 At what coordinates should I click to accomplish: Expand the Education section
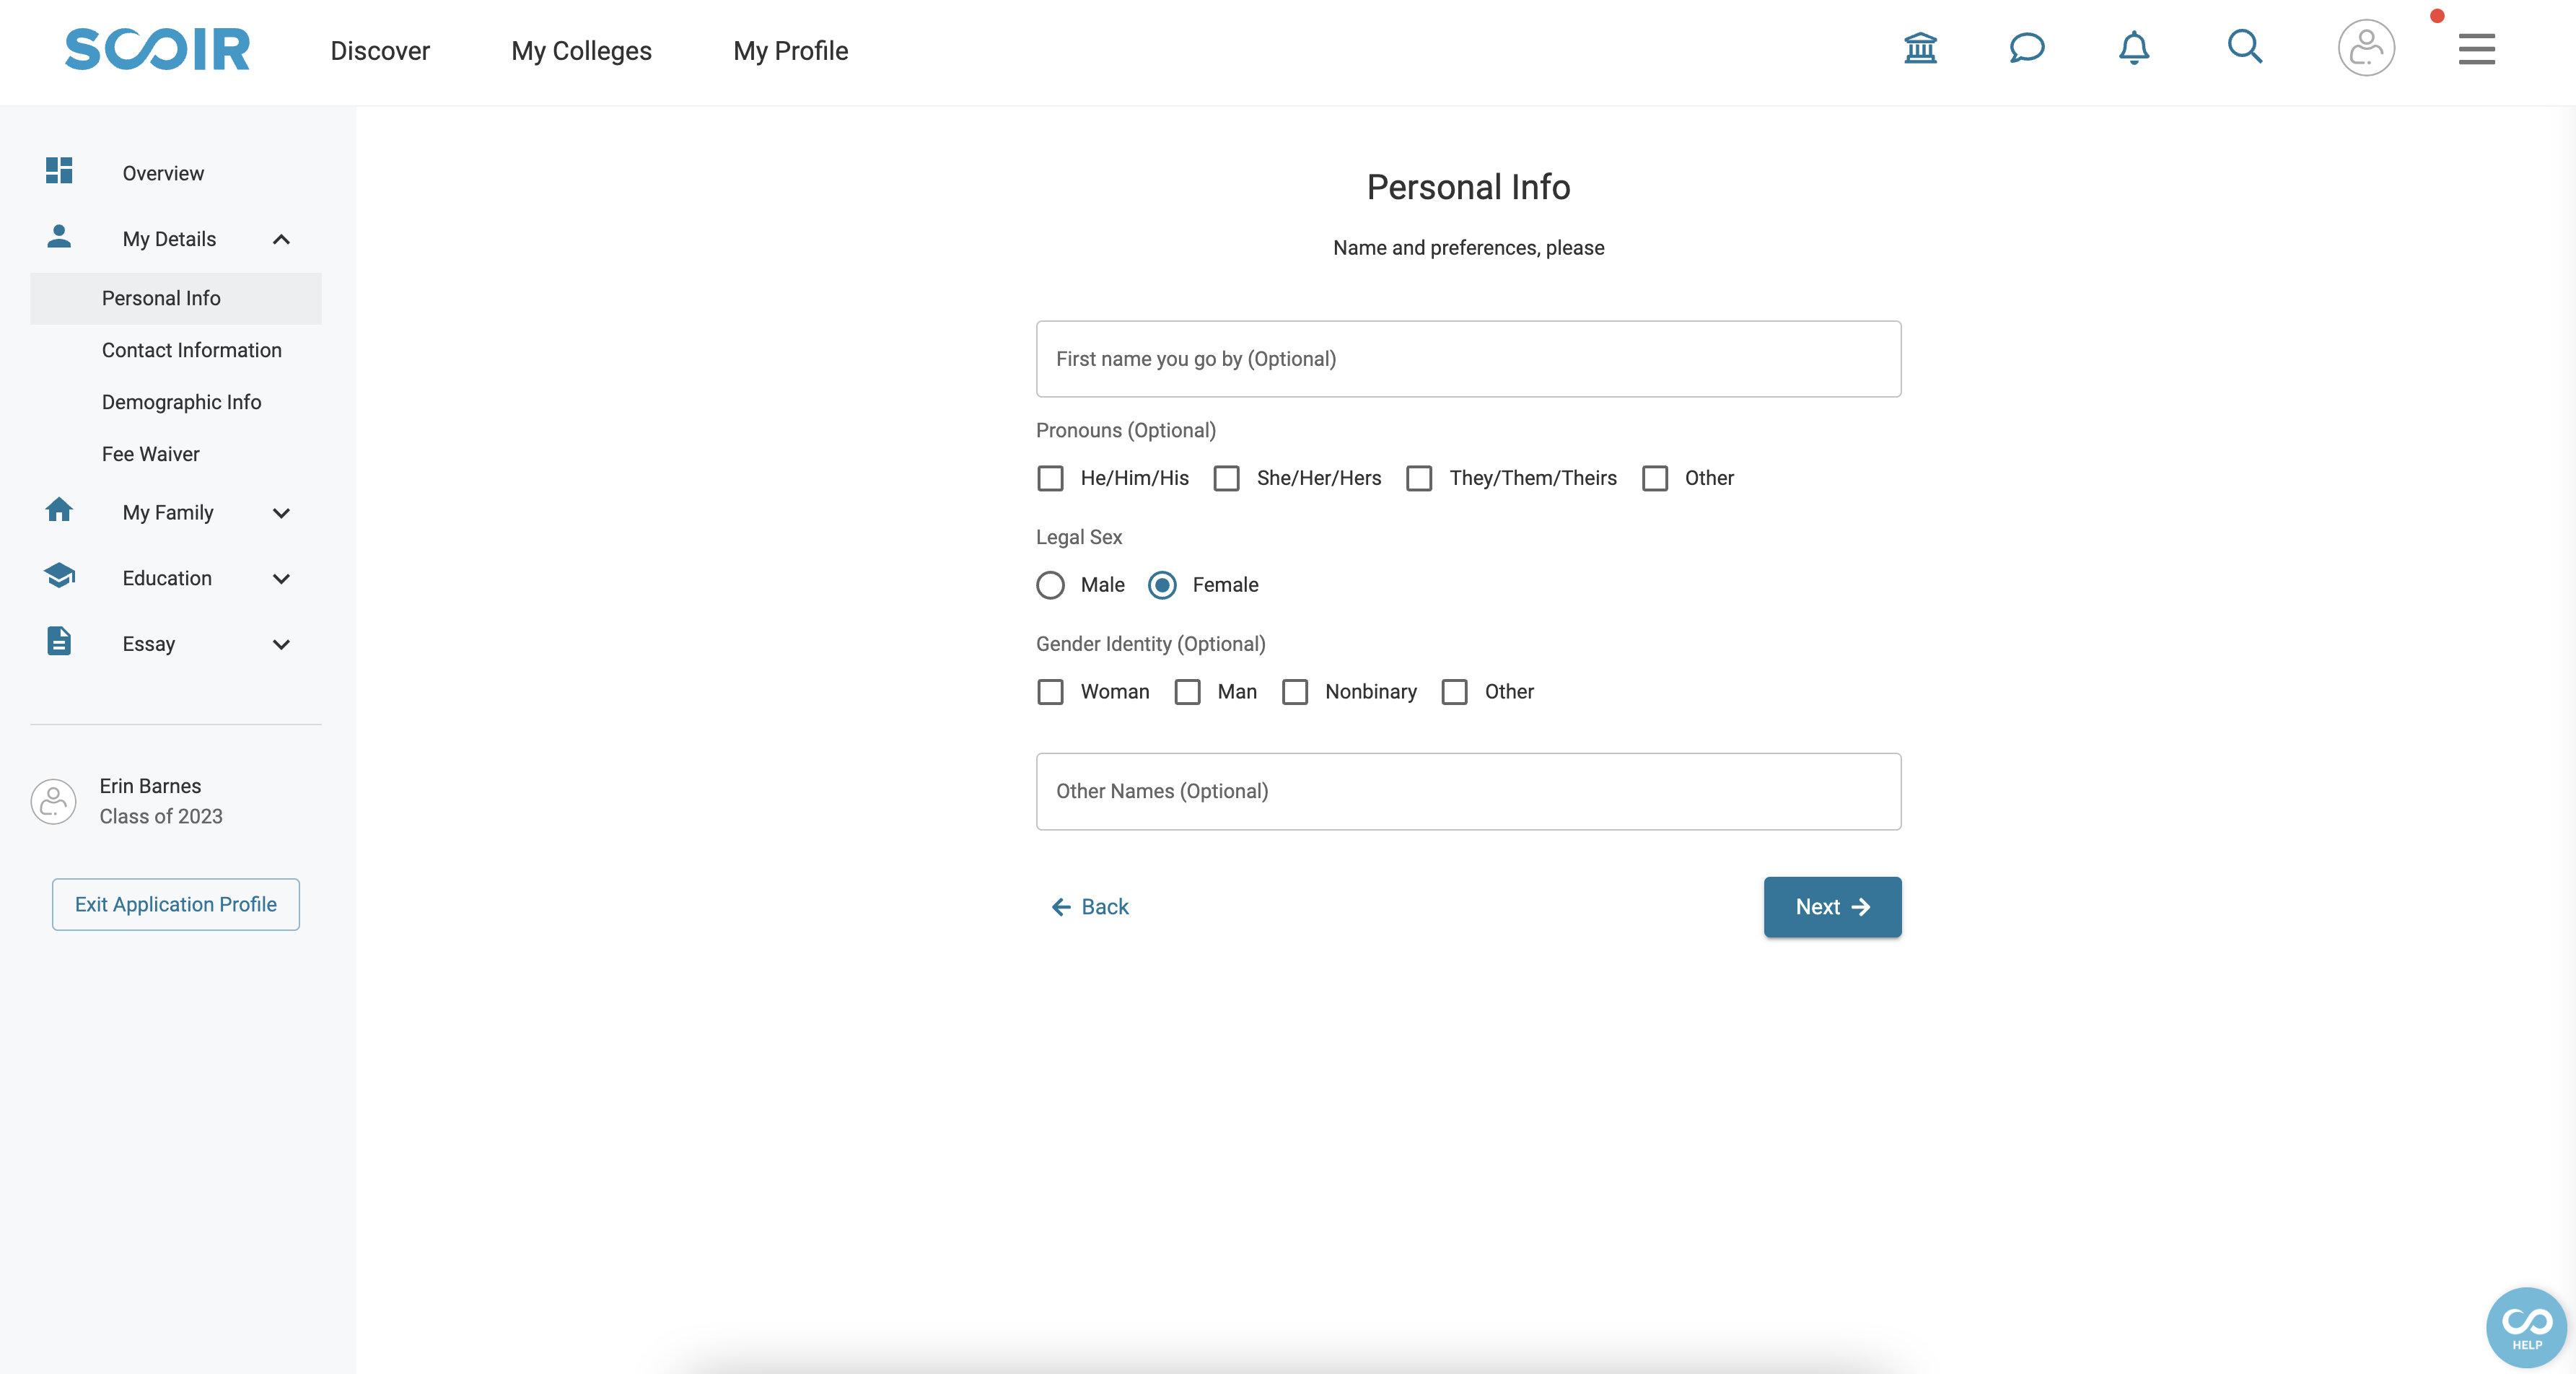coord(281,579)
